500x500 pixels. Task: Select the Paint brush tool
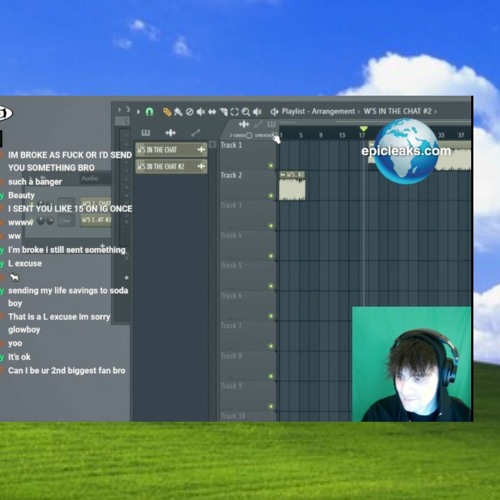(x=178, y=112)
